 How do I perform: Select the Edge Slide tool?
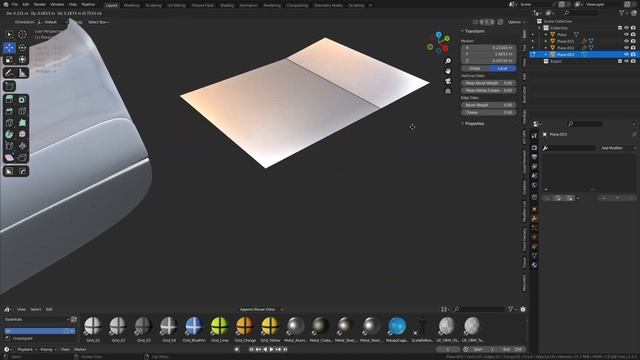point(9,146)
